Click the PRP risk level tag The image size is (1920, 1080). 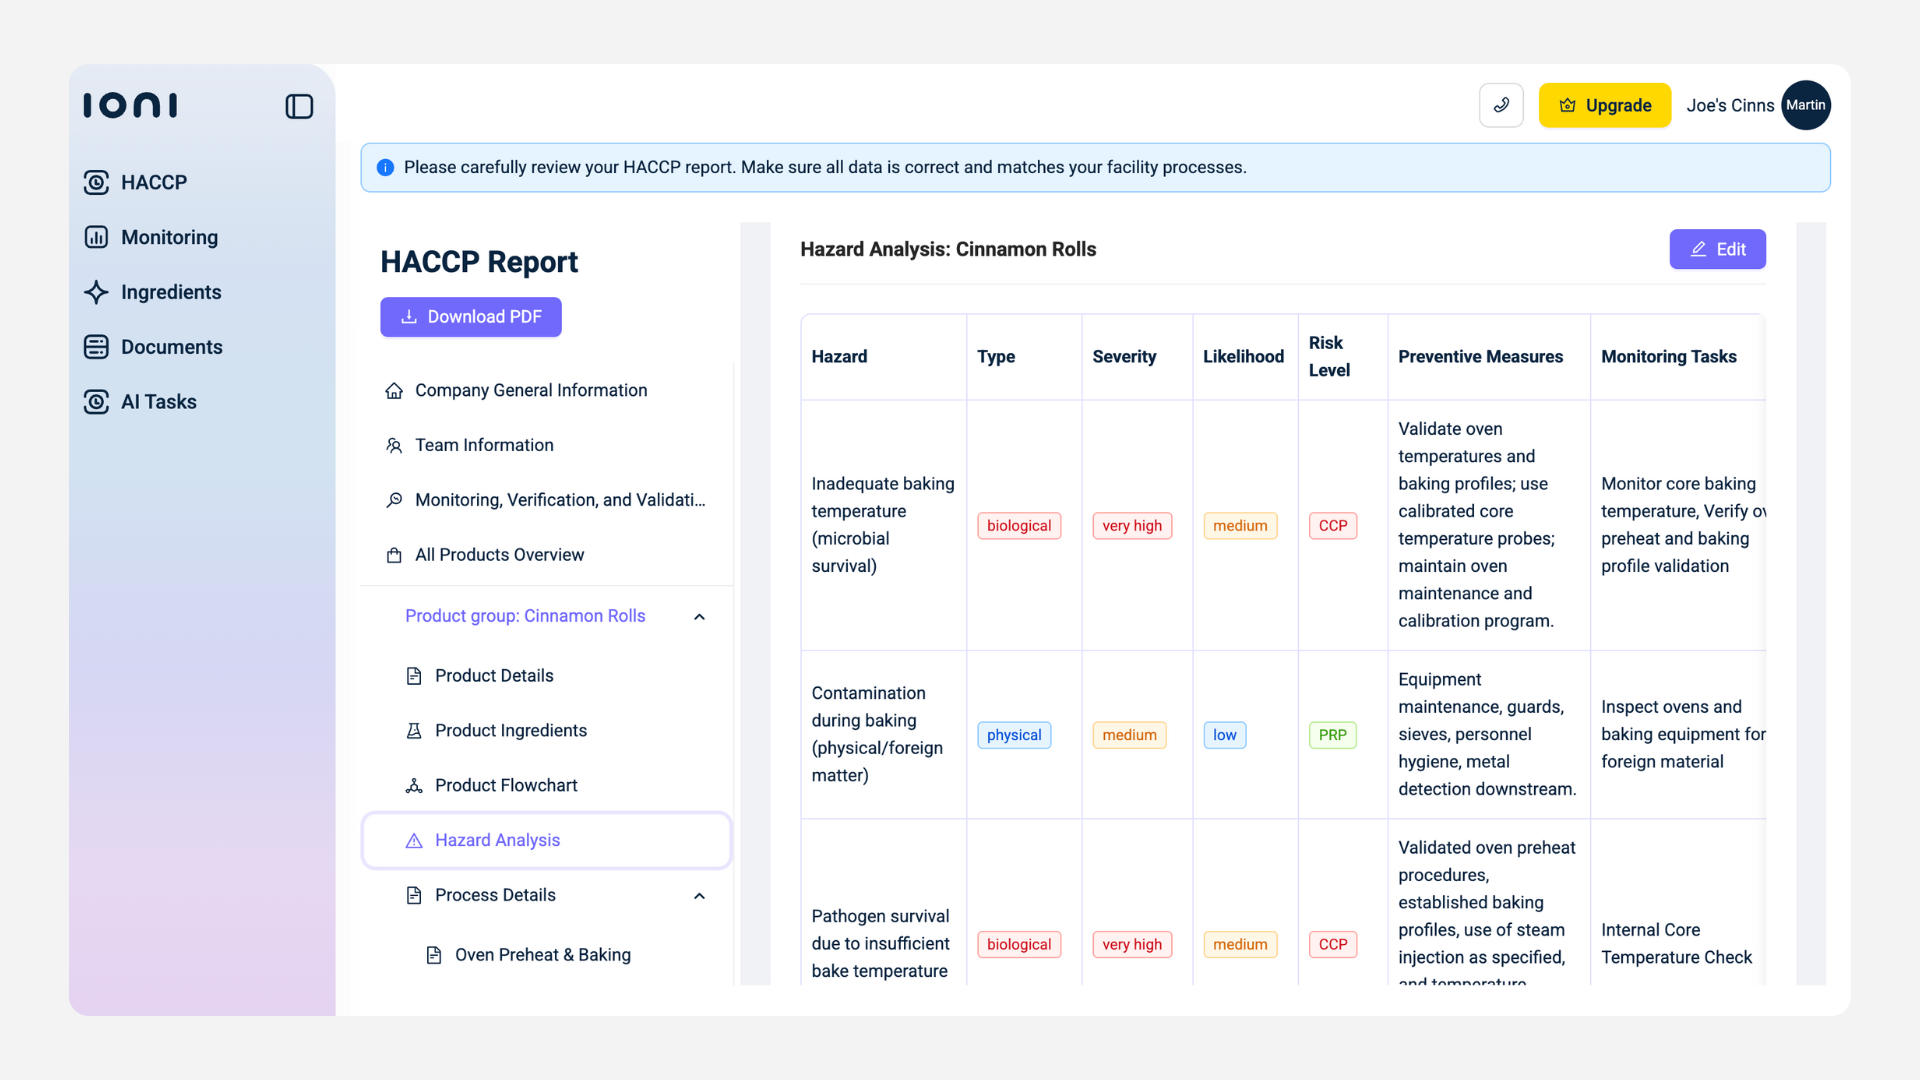pyautogui.click(x=1332, y=735)
